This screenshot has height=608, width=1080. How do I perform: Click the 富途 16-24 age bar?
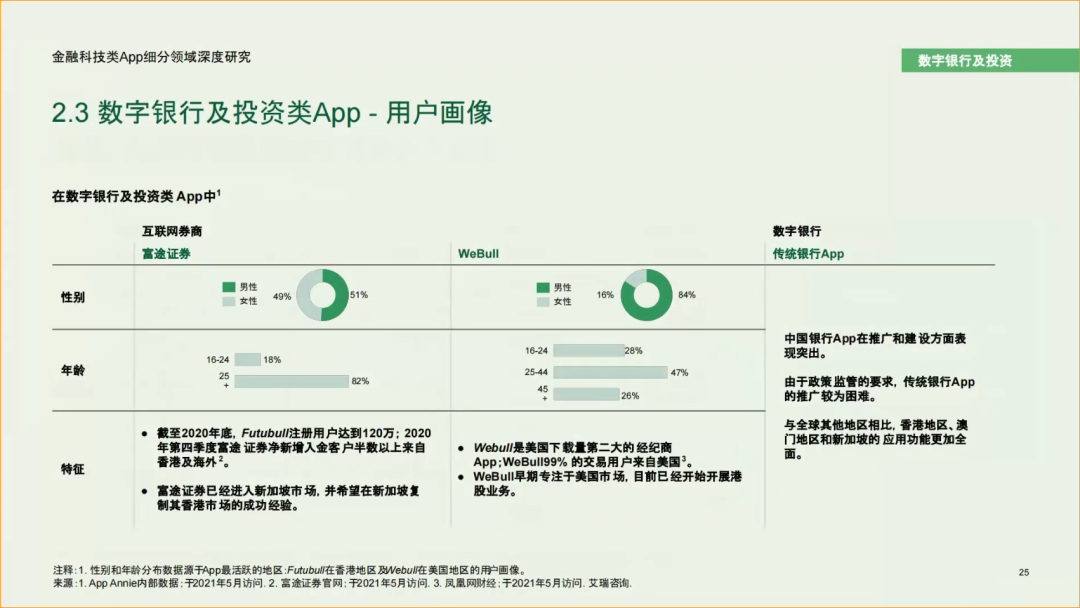coord(247,359)
